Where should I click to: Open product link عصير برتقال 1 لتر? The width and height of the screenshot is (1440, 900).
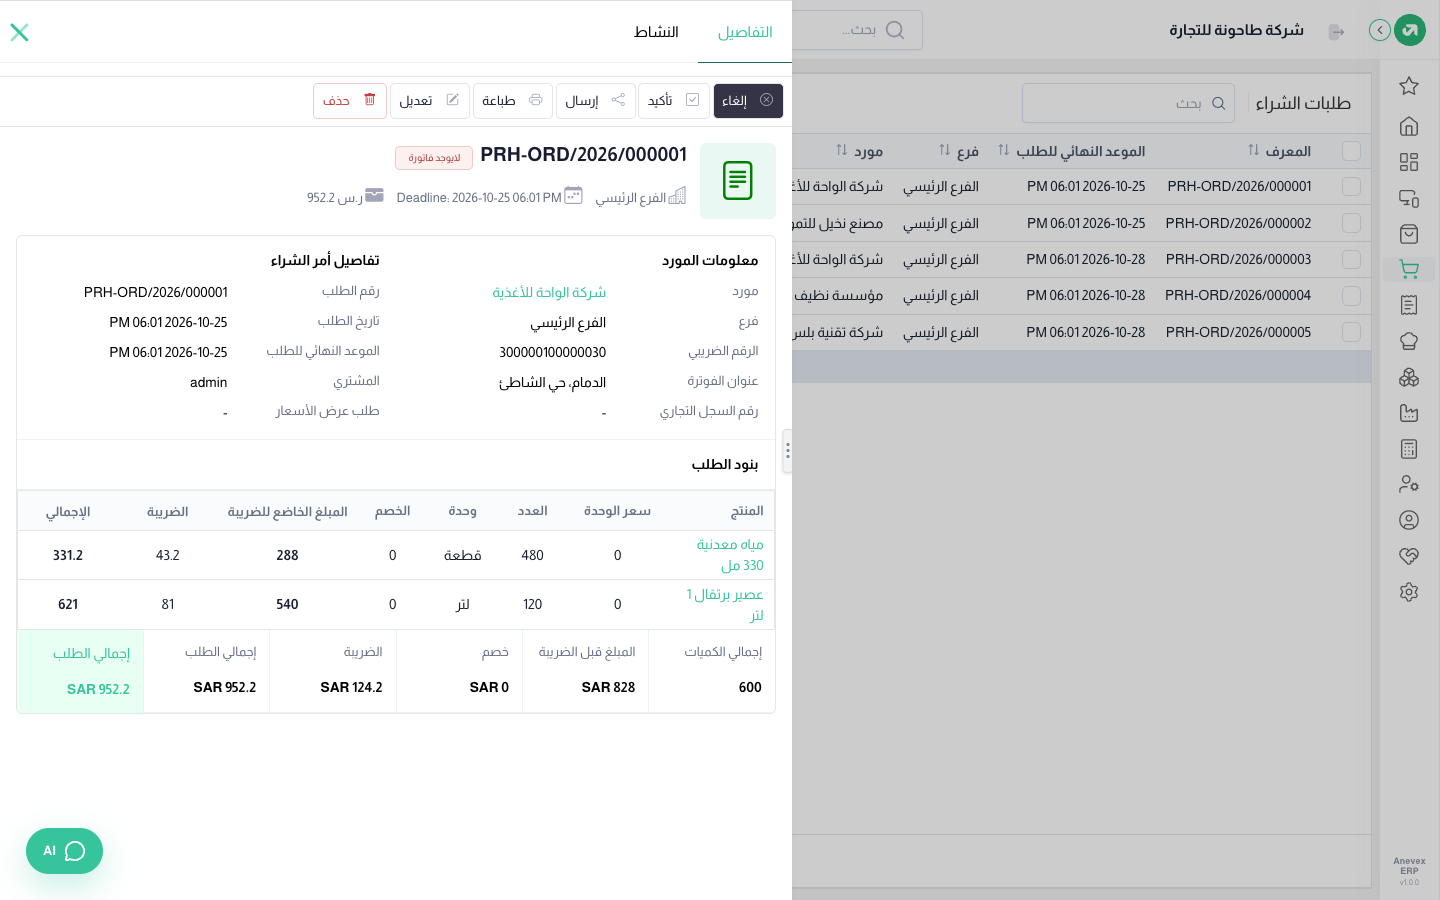coord(725,604)
